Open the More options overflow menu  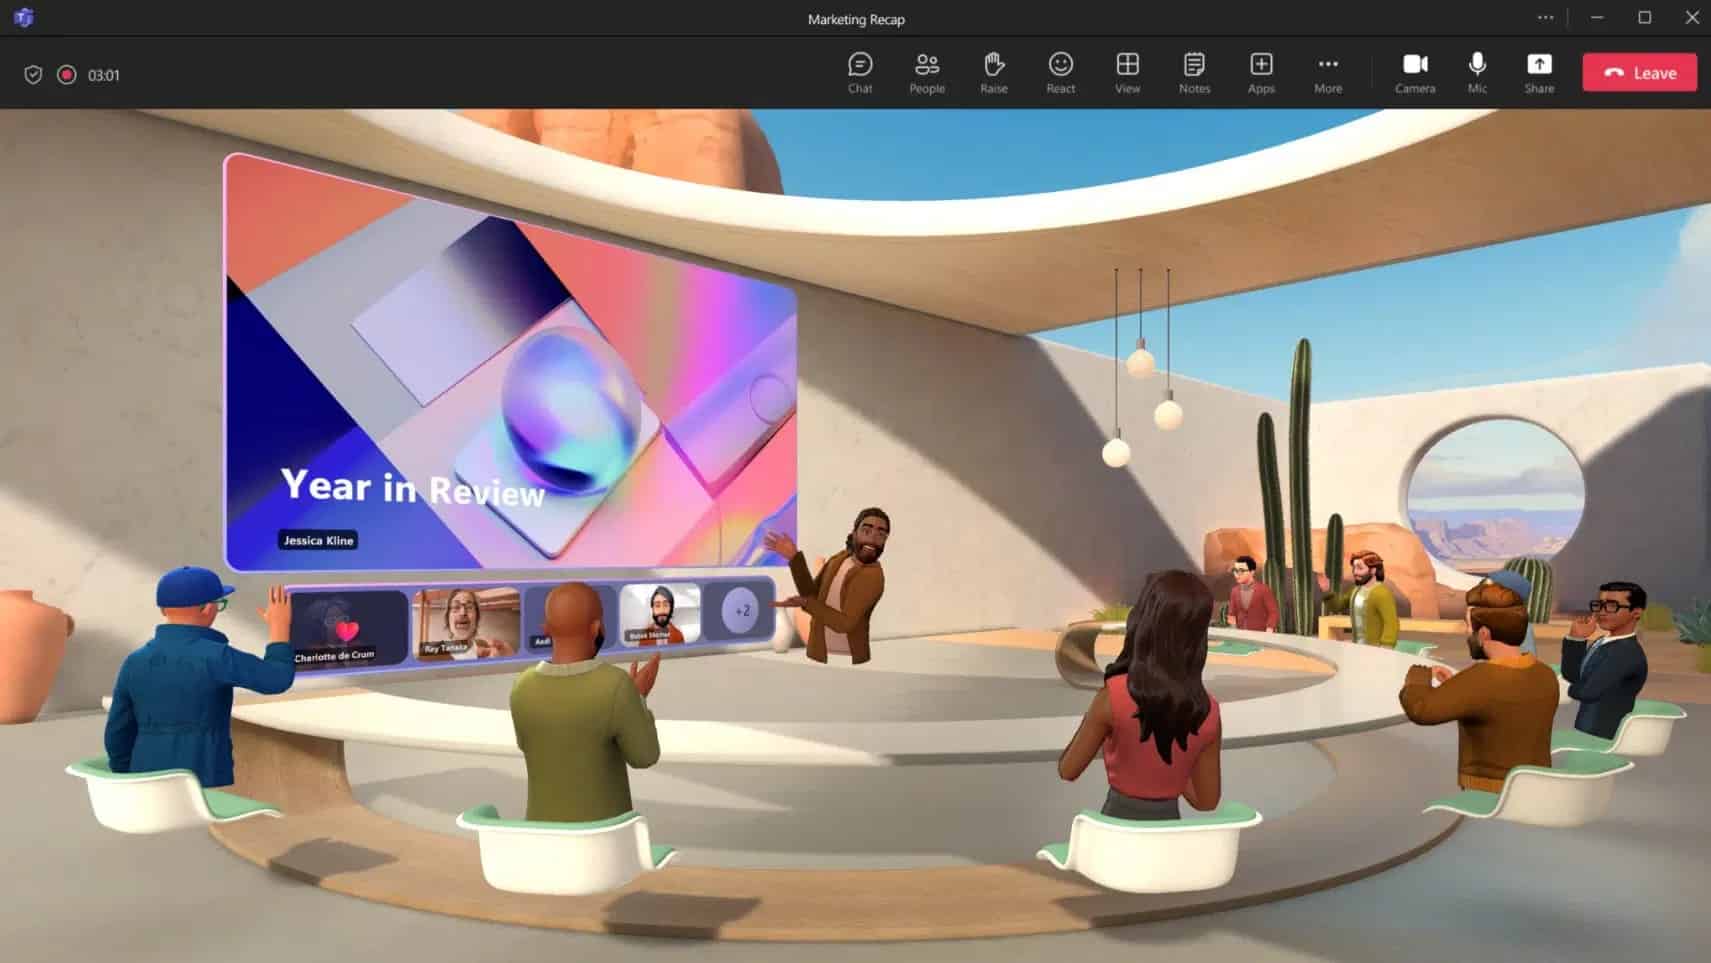point(1328,72)
